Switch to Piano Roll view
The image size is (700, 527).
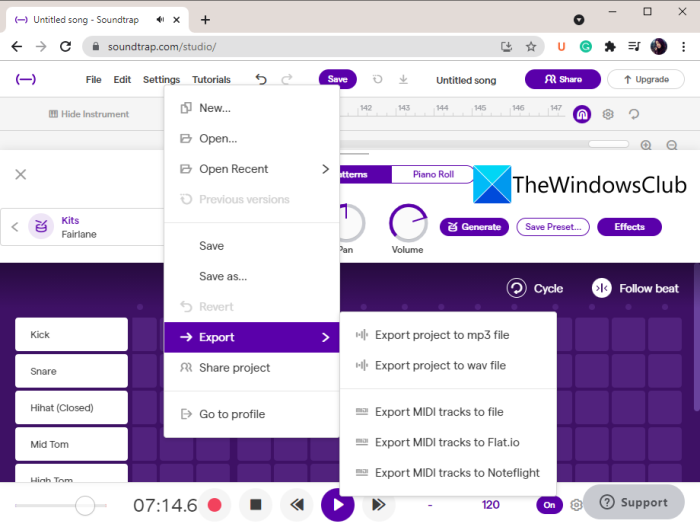[x=433, y=174]
